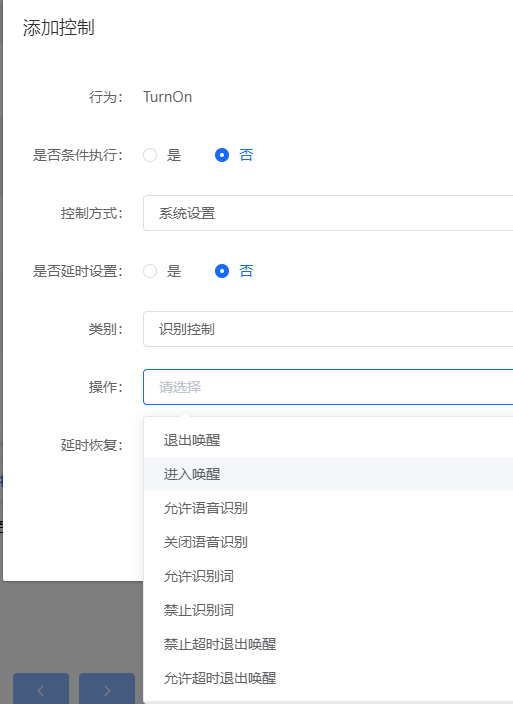Open the 控制方式 dropdown showing 系统设置
The image size is (513, 704).
point(328,213)
